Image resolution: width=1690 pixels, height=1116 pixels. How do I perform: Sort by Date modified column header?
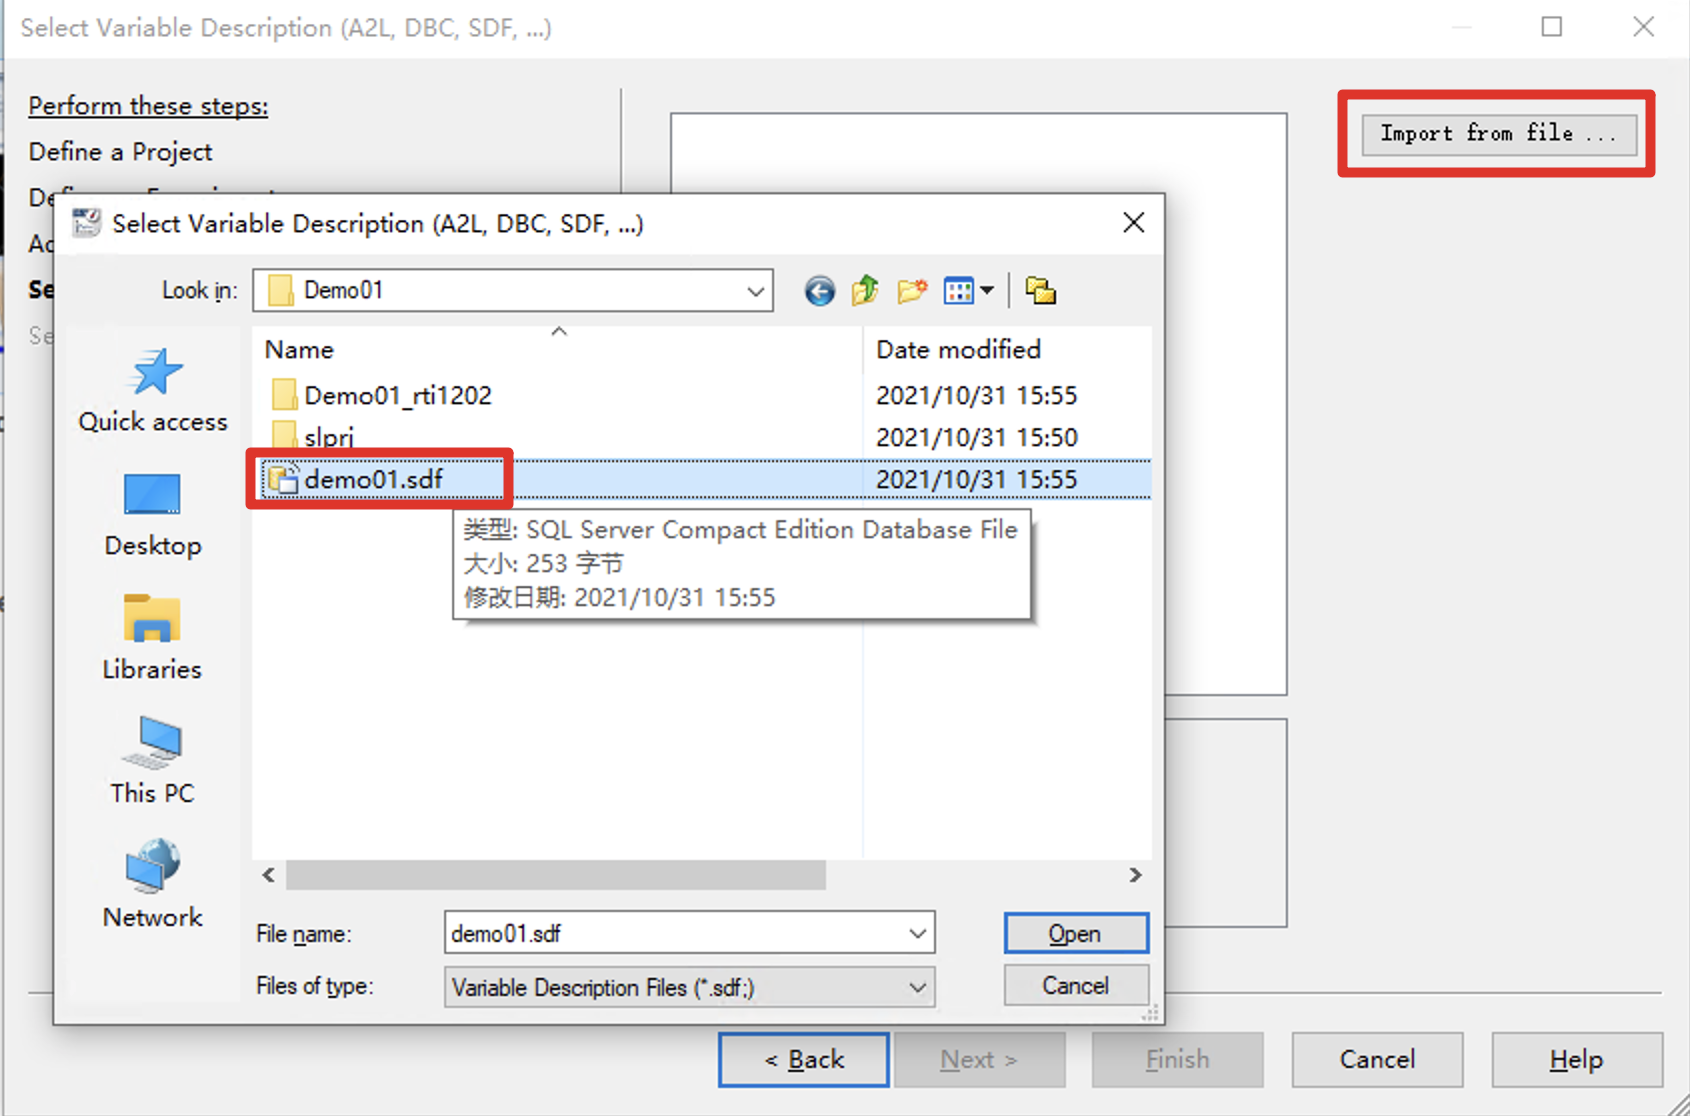tap(958, 349)
